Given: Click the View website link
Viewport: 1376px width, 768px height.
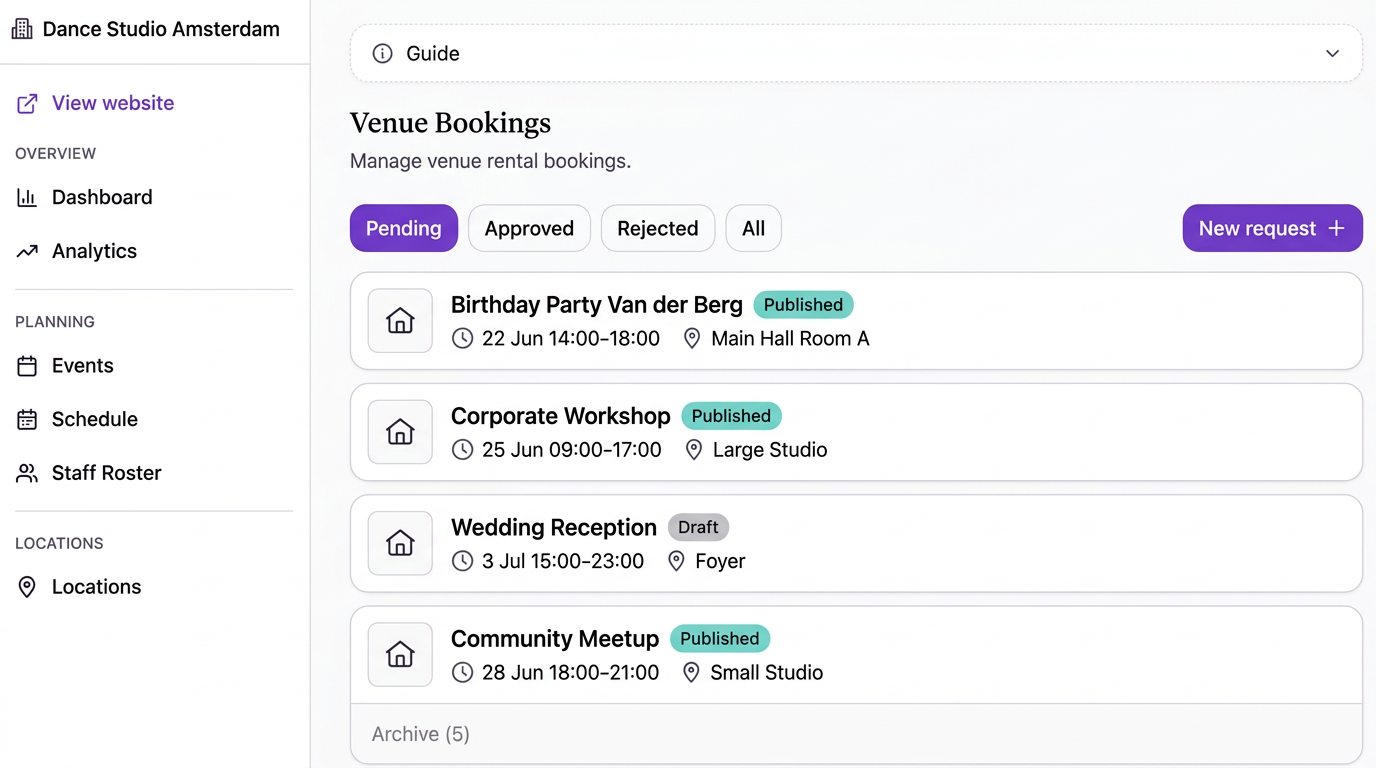Looking at the screenshot, I should tap(113, 103).
